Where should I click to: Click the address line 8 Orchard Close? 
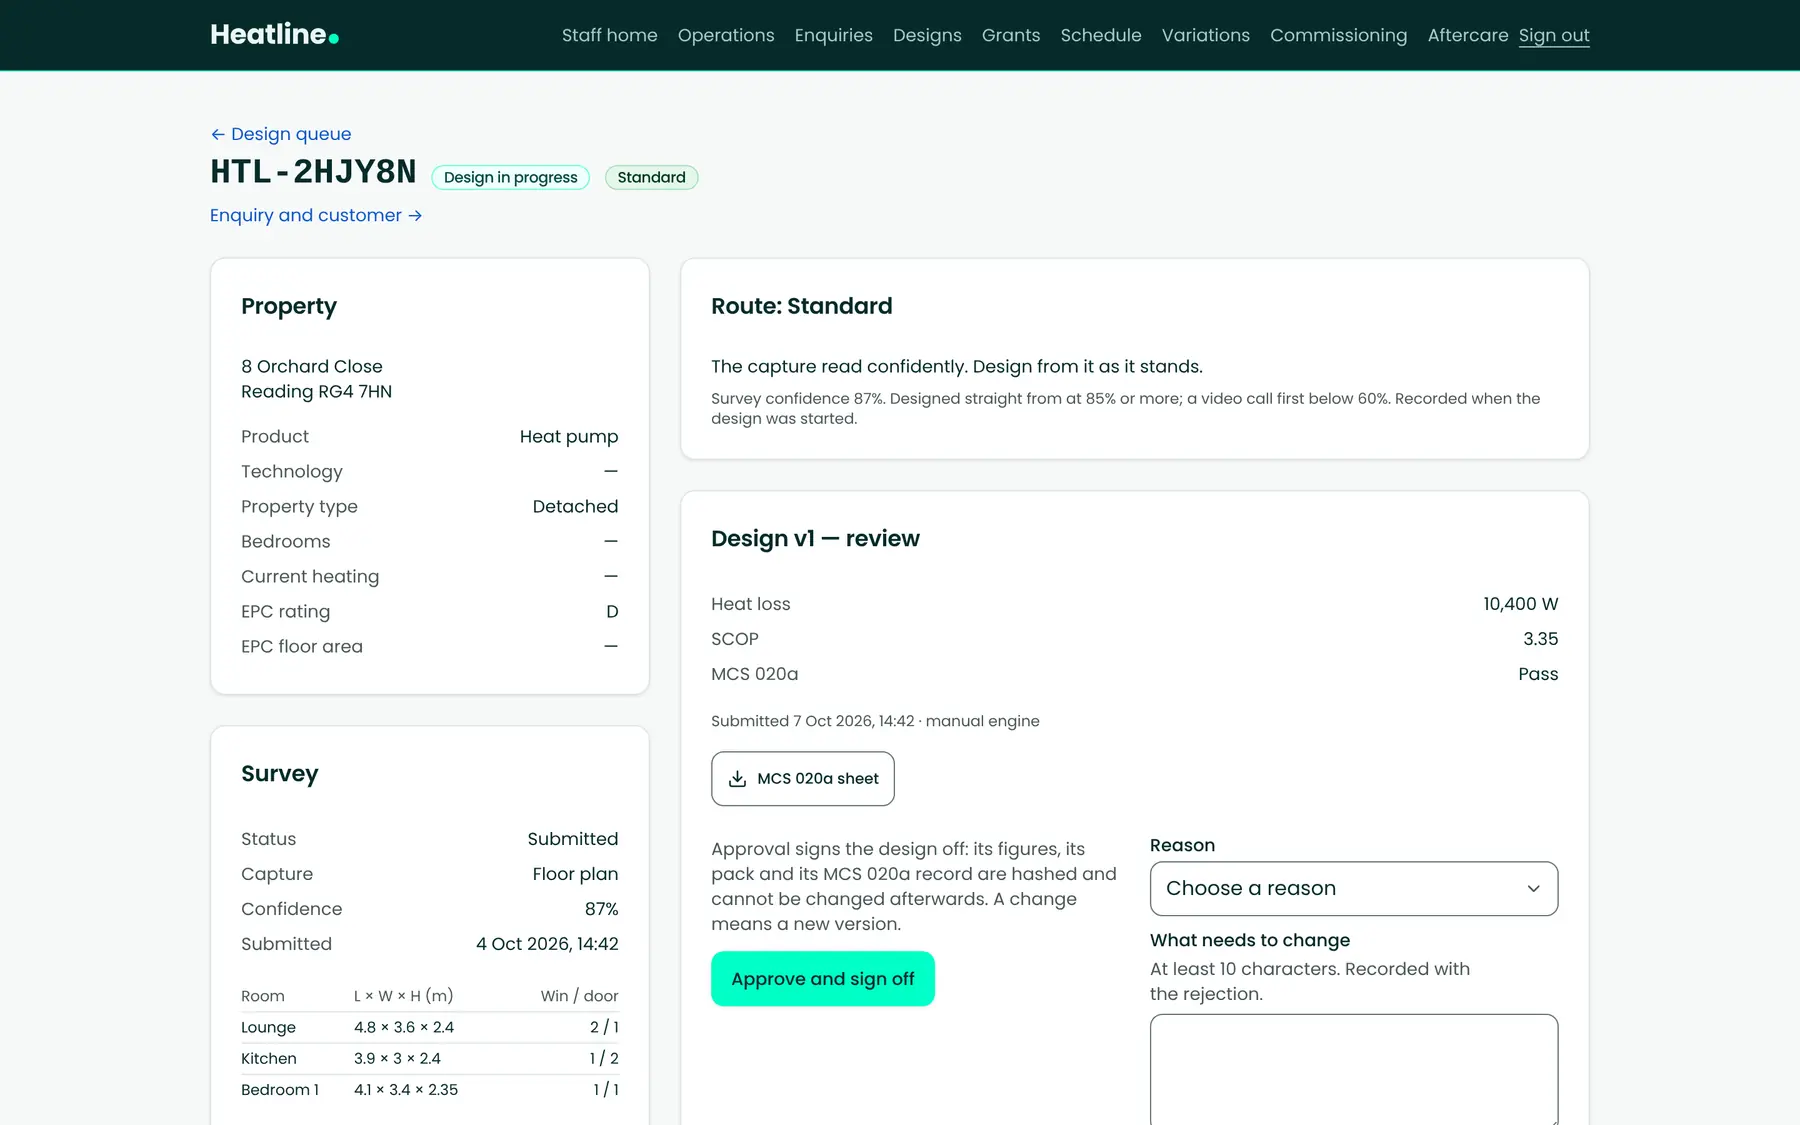pyautogui.click(x=312, y=366)
